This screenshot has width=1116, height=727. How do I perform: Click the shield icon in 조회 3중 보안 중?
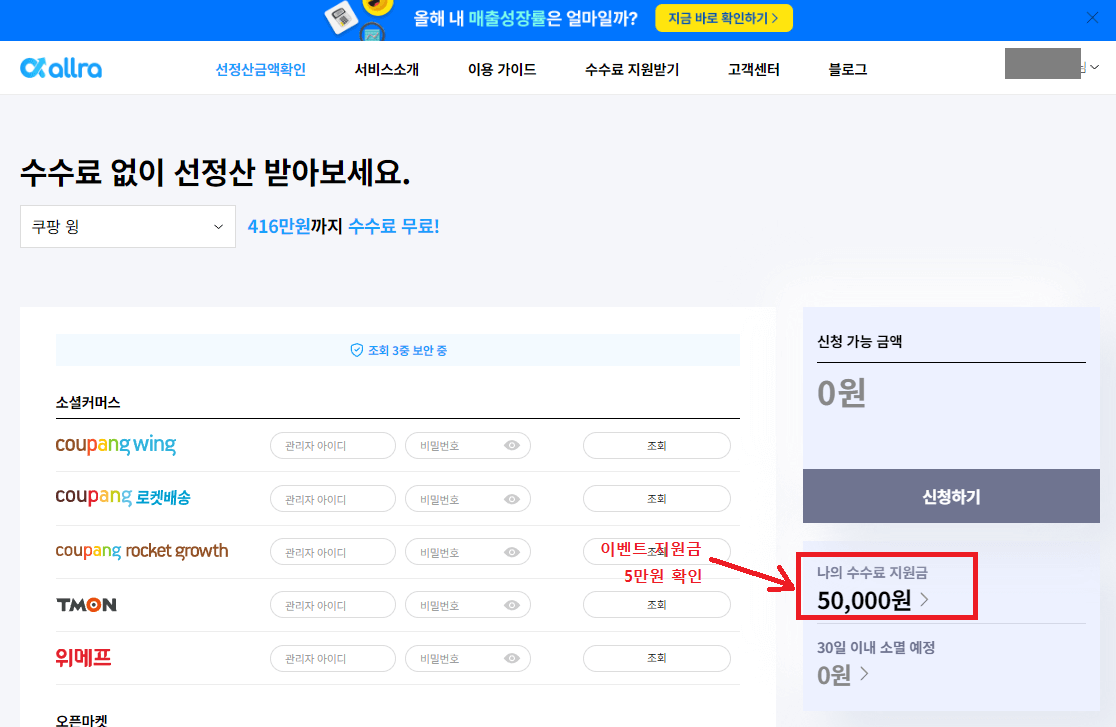357,350
